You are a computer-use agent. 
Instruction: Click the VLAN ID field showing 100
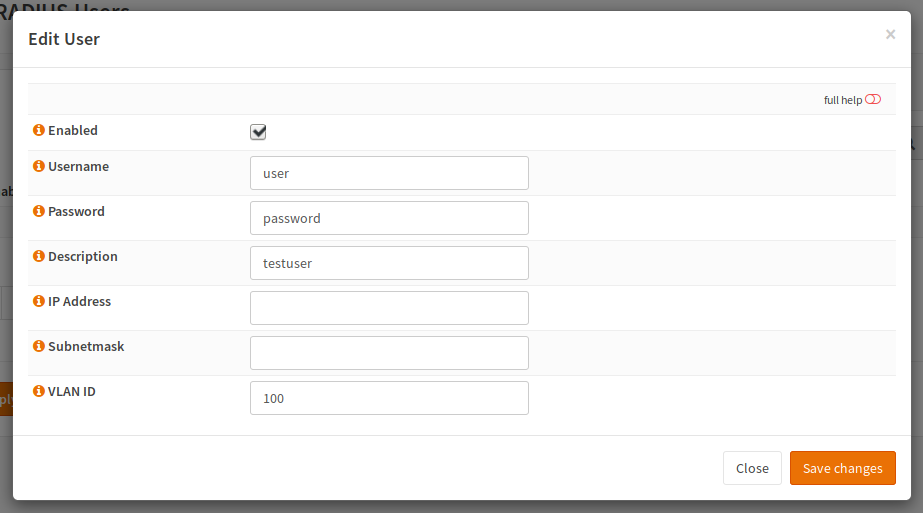click(389, 398)
